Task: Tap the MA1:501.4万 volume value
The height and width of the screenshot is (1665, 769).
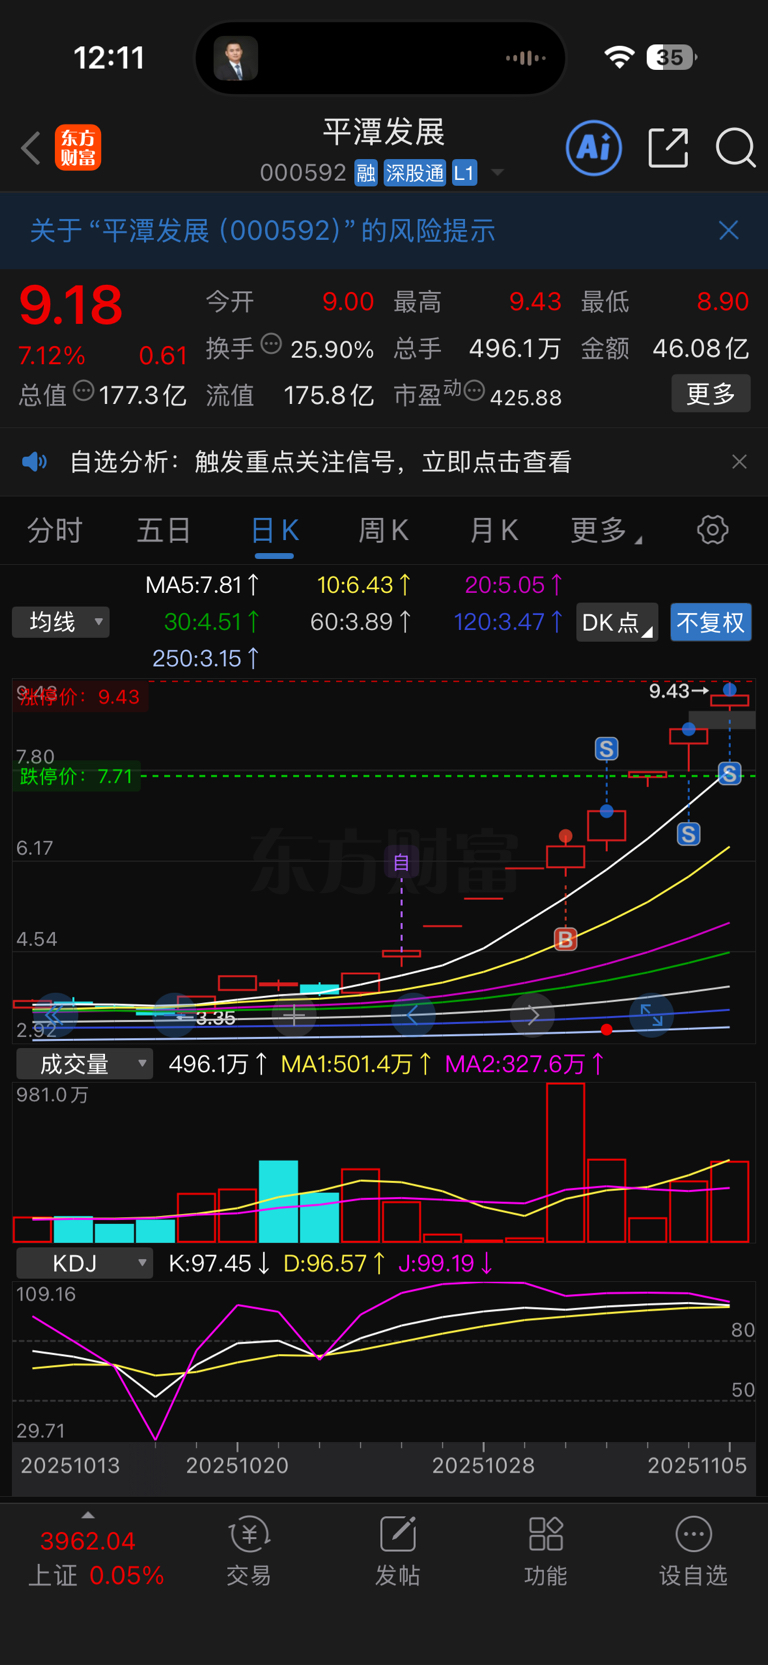Action: [x=357, y=1064]
